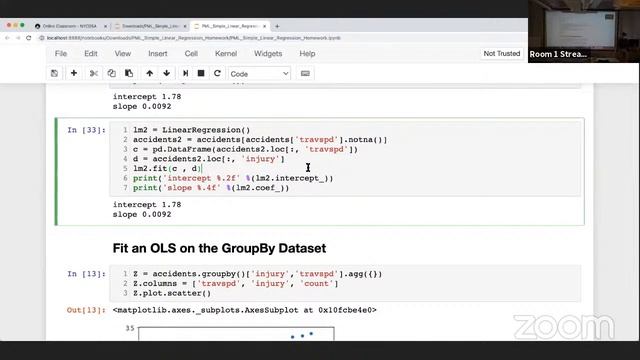The width and height of the screenshot is (640, 360).
Task: Click the accidents.groupby code line
Action: tap(258, 274)
